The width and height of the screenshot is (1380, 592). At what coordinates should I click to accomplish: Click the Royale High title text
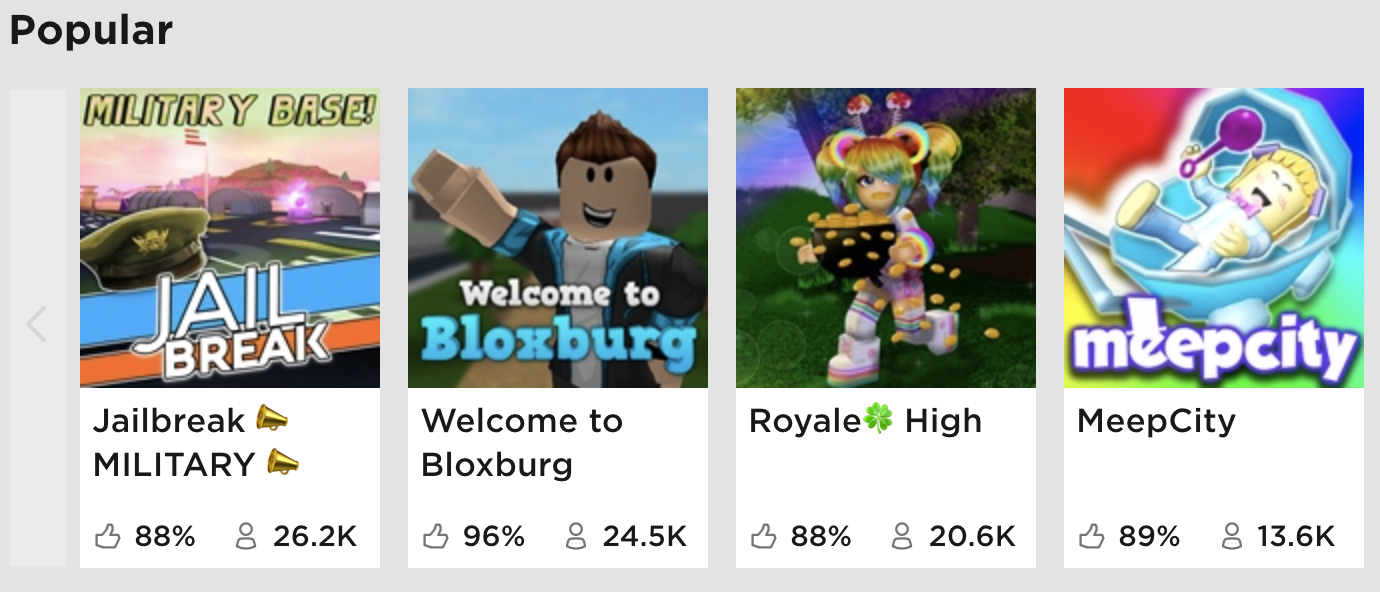pyautogui.click(x=865, y=421)
